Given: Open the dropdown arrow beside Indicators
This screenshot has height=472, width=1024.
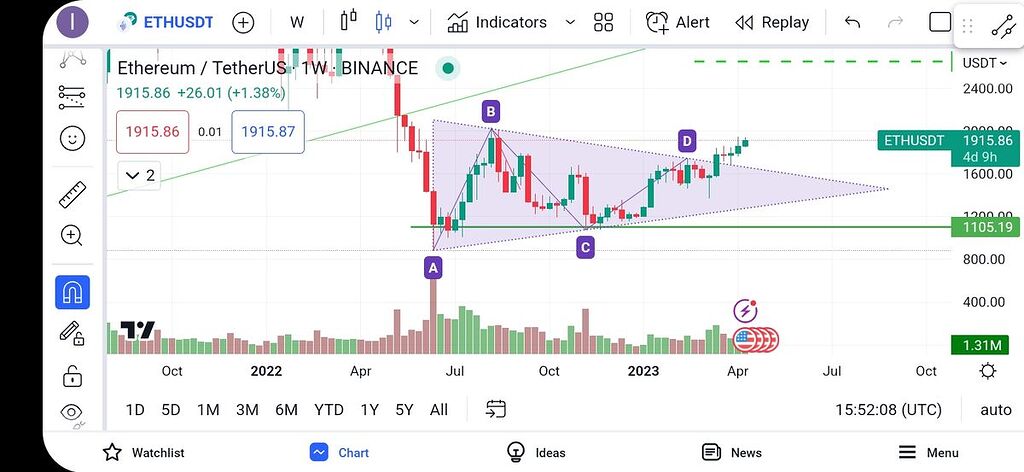Looking at the screenshot, I should pyautogui.click(x=570, y=22).
